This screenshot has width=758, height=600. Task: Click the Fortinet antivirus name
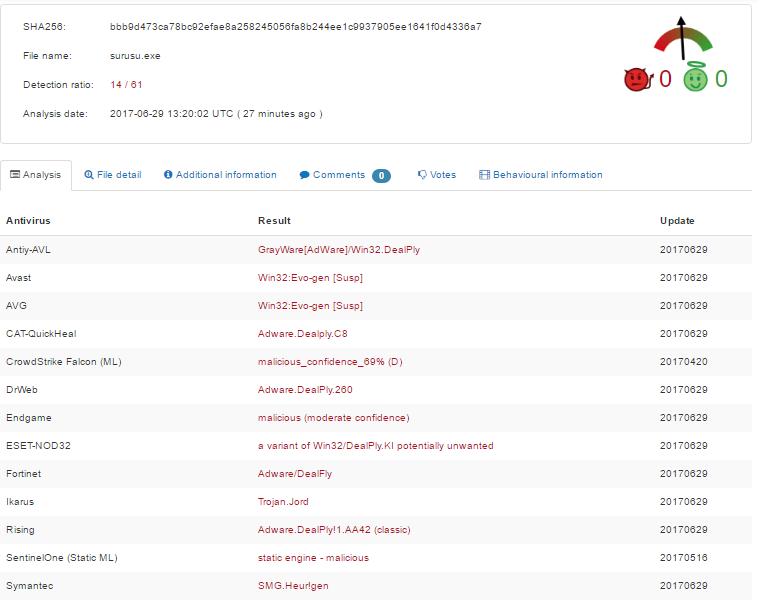tap(23, 474)
